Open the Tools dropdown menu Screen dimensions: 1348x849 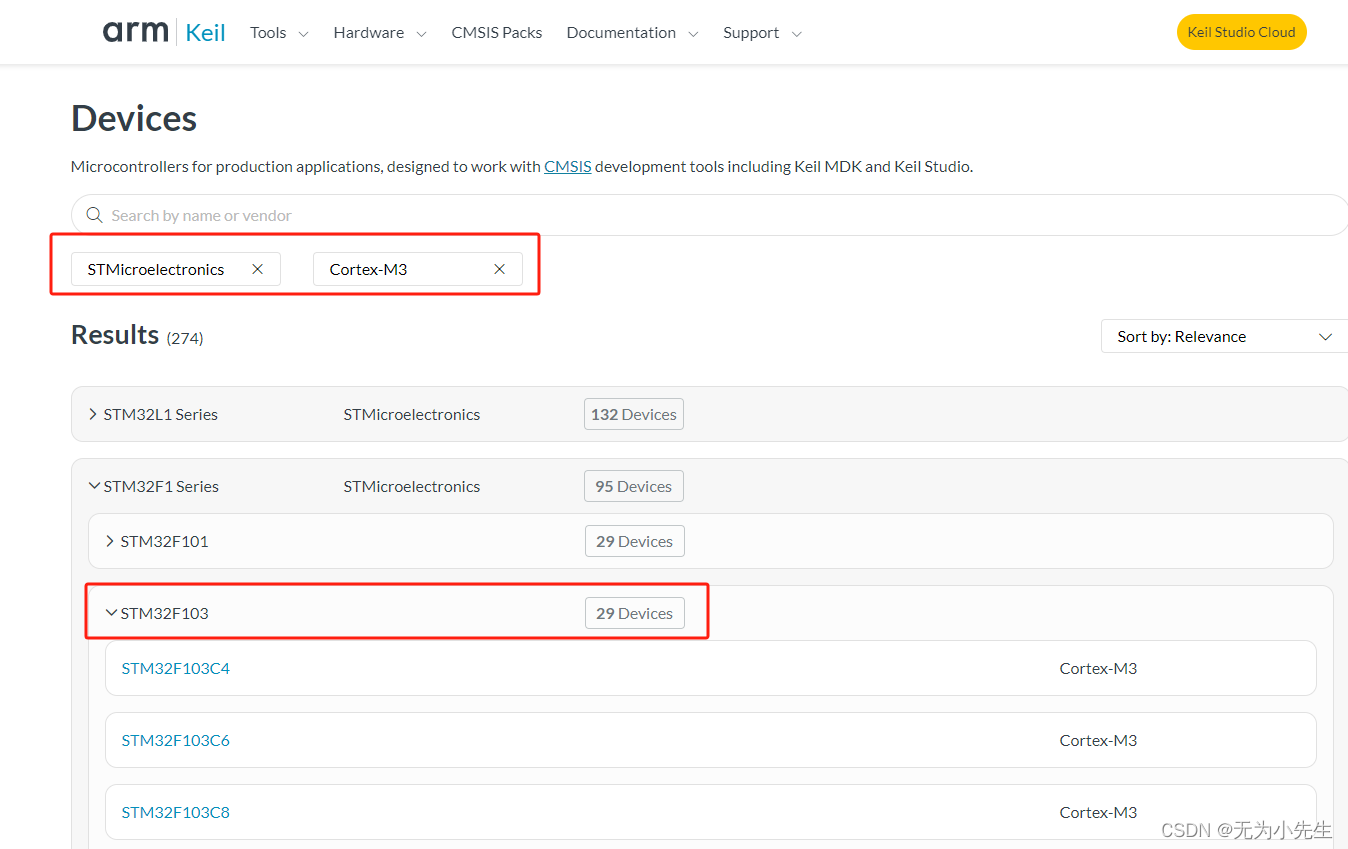[x=279, y=33]
